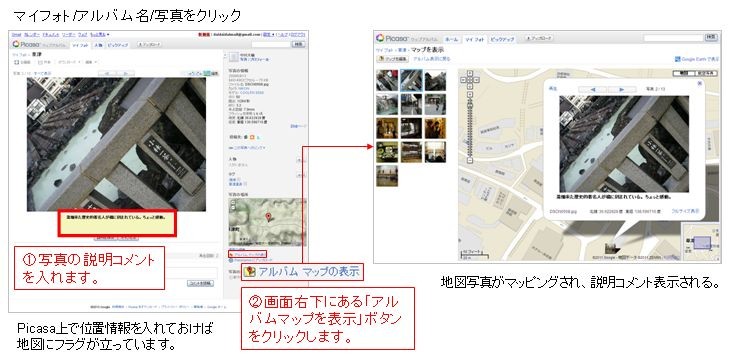Screen dimensions: 736x361
Task: Click 検索 button in right Picasa window
Action: point(712,38)
